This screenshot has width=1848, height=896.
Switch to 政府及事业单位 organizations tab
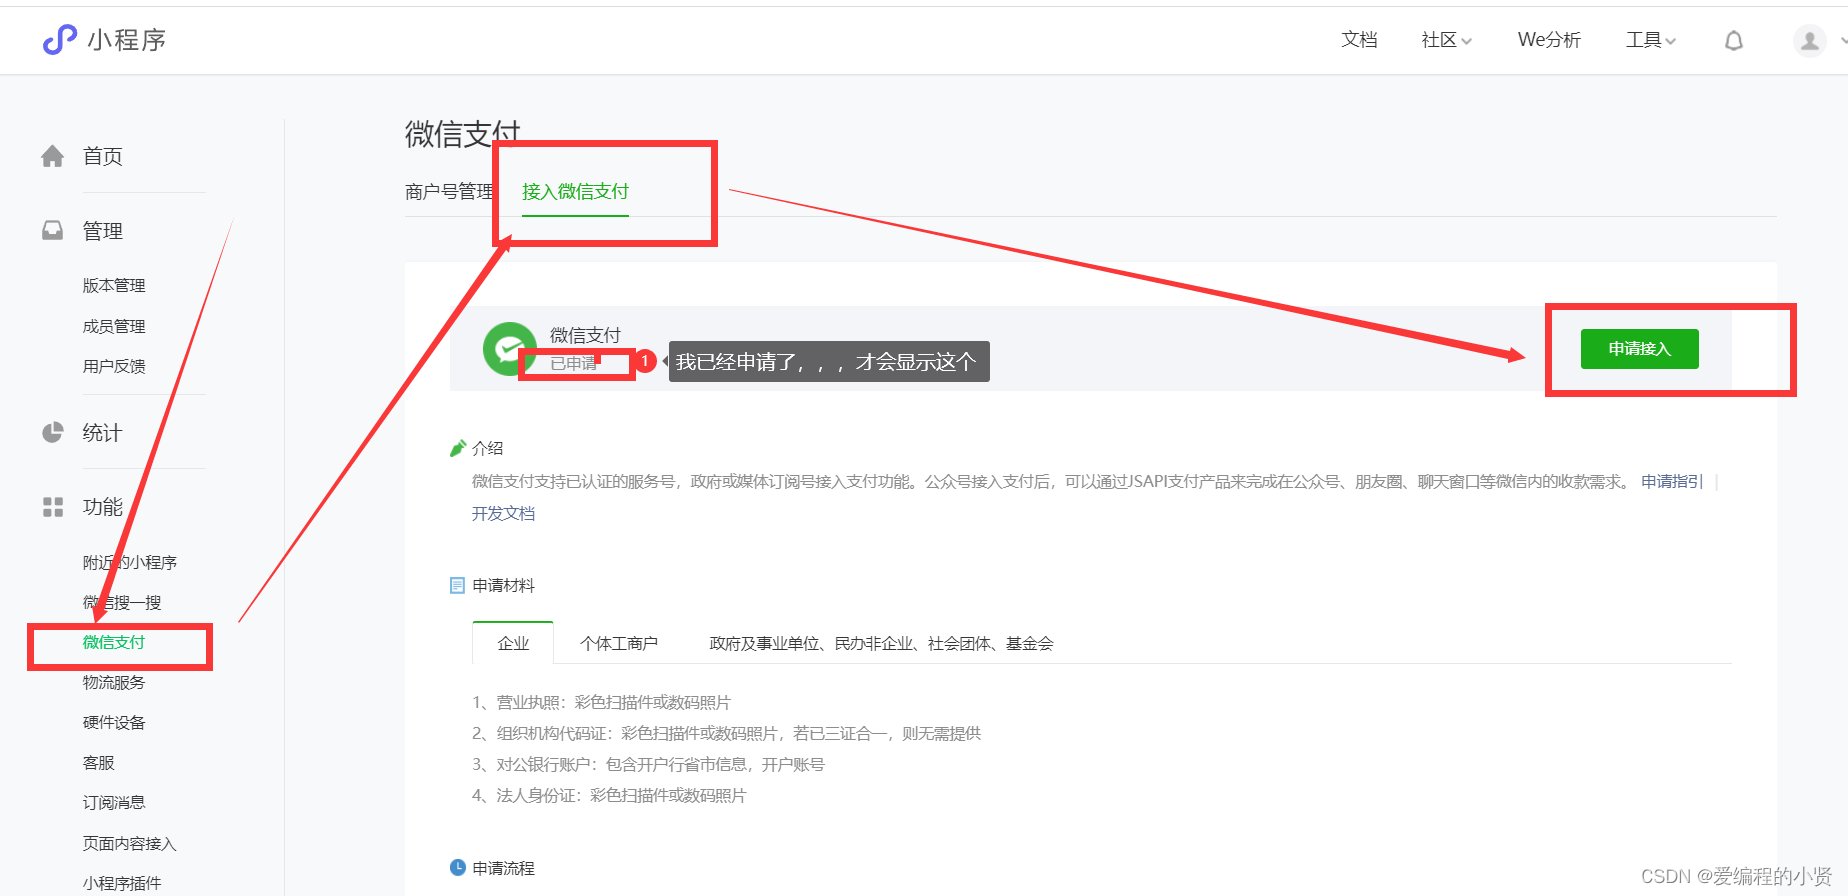pyautogui.click(x=881, y=643)
